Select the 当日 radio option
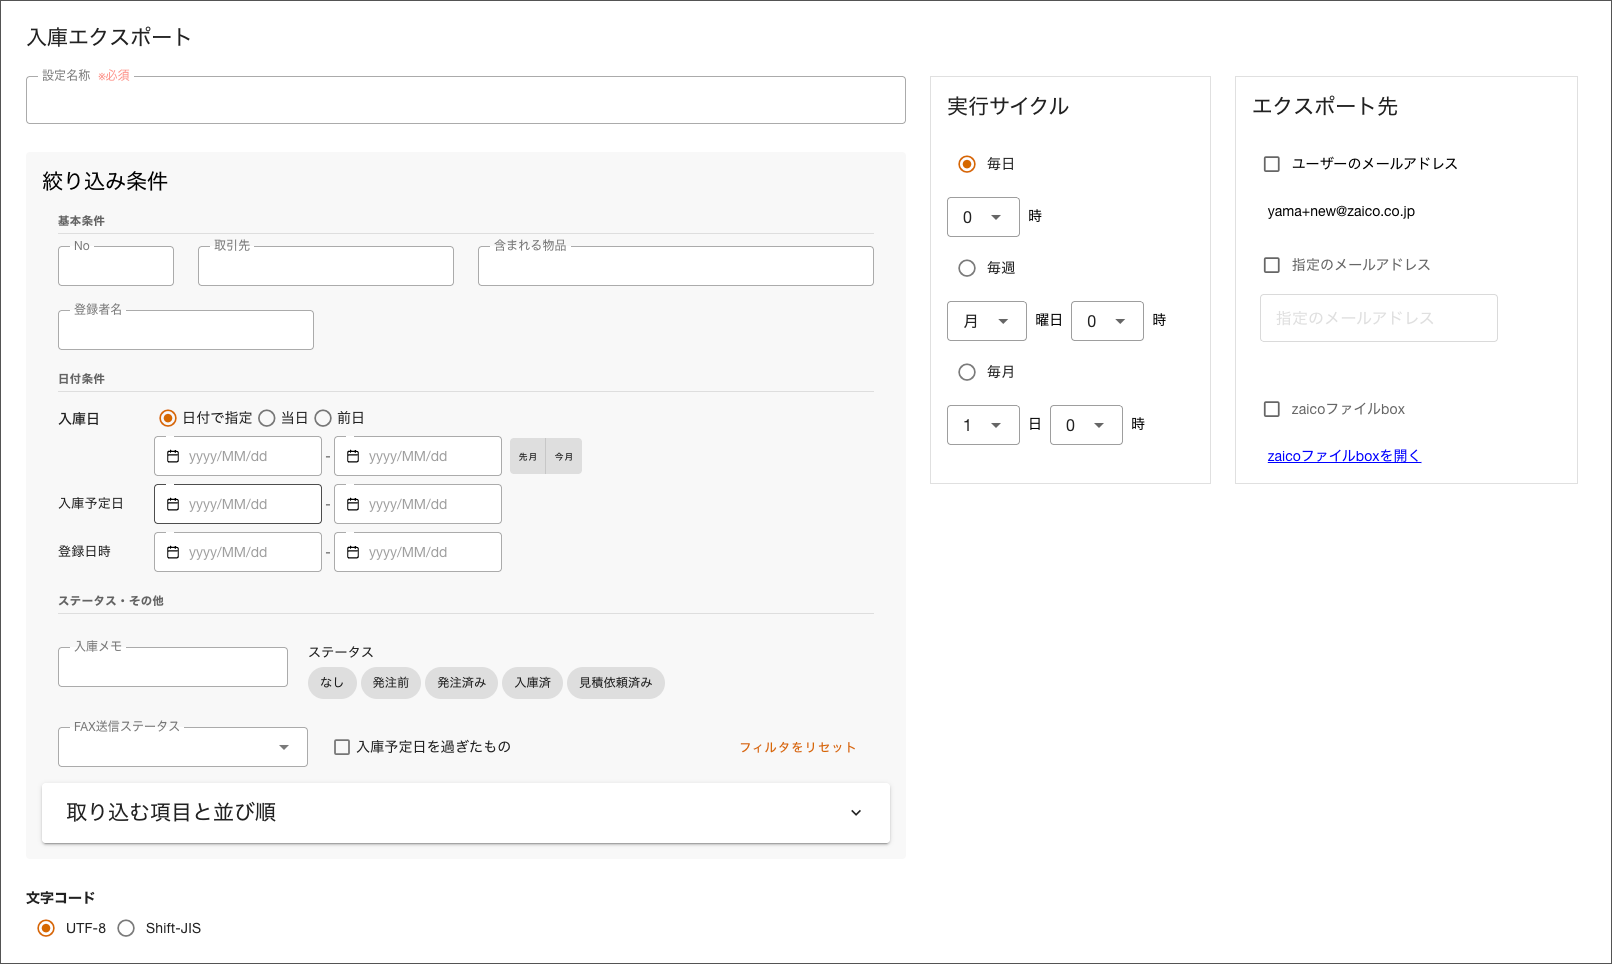1612x964 pixels. pos(267,418)
